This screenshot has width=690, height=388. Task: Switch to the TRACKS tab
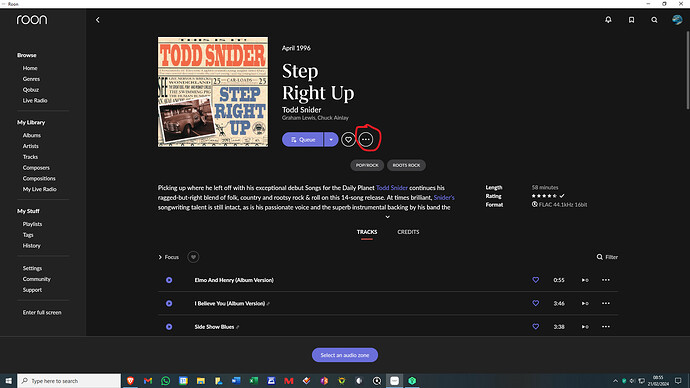367,232
